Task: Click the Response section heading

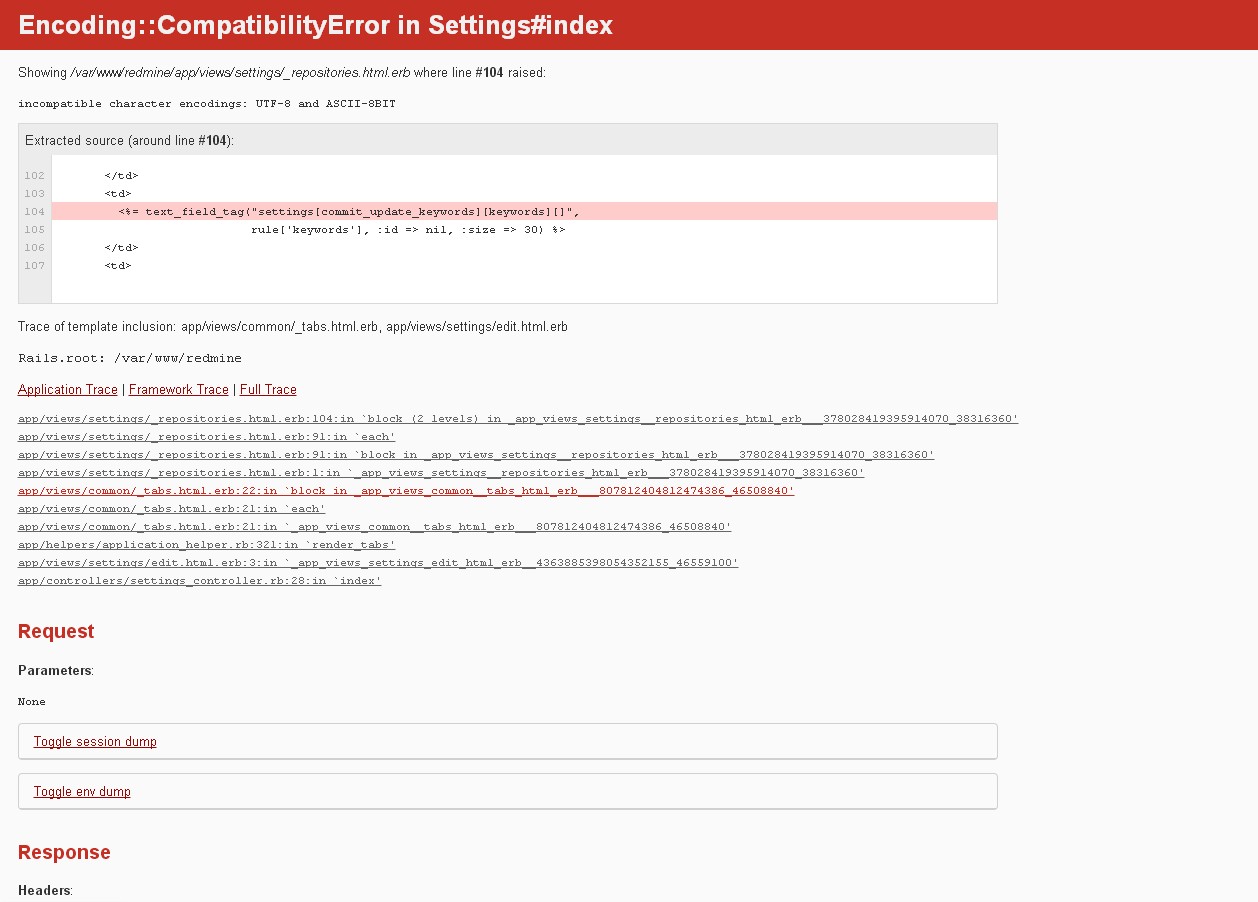Action: click(64, 852)
